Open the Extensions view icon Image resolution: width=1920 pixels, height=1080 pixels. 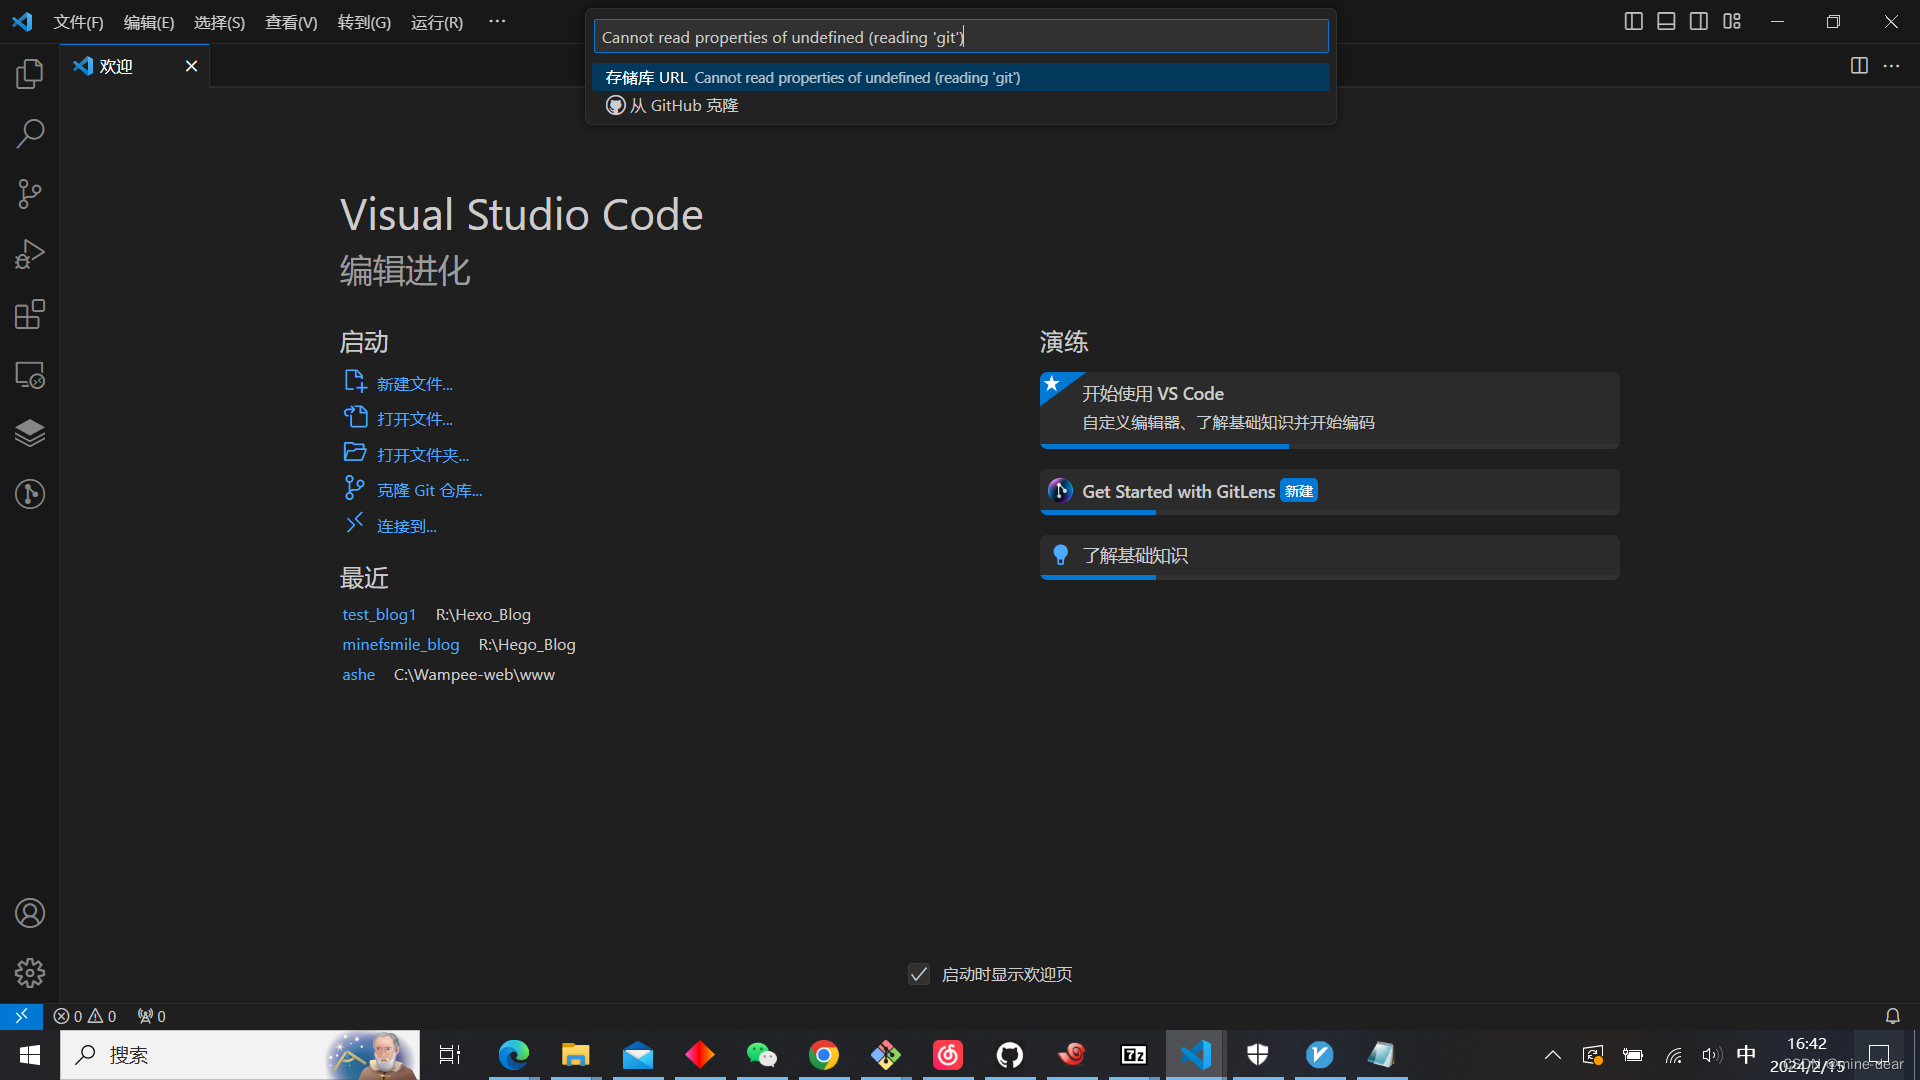point(30,314)
